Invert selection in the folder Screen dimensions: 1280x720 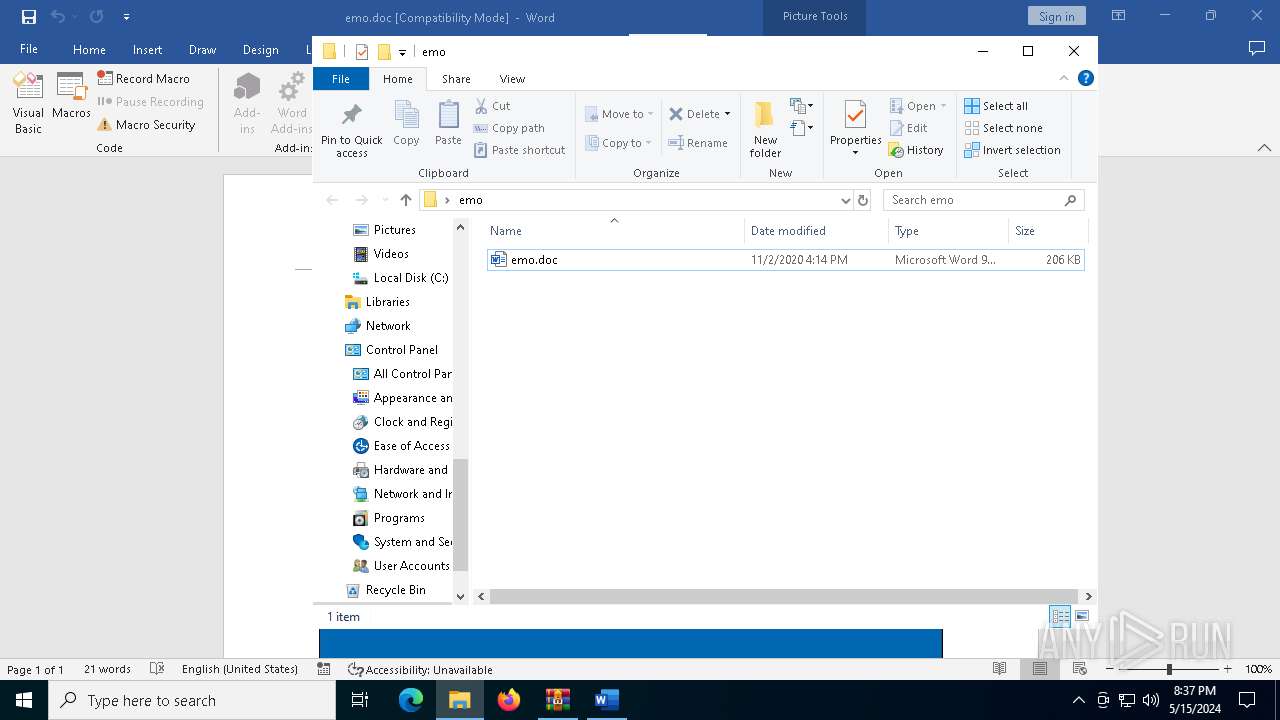1012,150
